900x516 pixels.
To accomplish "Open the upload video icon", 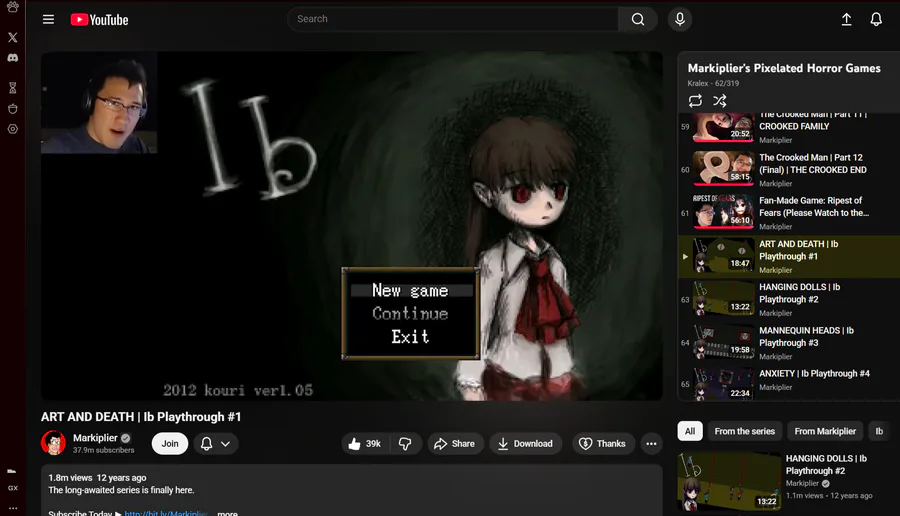I will [846, 20].
